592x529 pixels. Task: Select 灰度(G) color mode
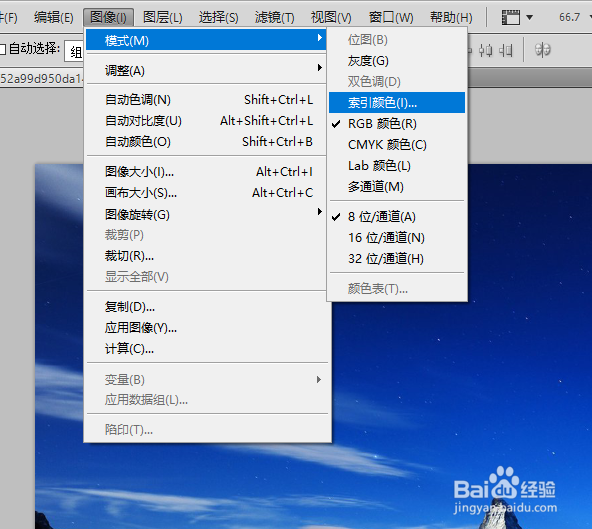click(397, 61)
